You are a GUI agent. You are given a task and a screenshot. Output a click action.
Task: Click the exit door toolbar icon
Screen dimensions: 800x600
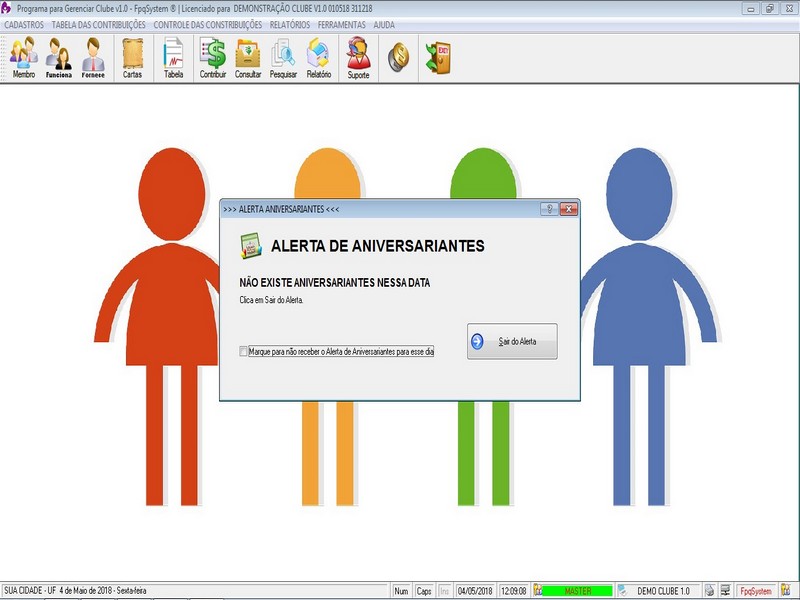[438, 58]
